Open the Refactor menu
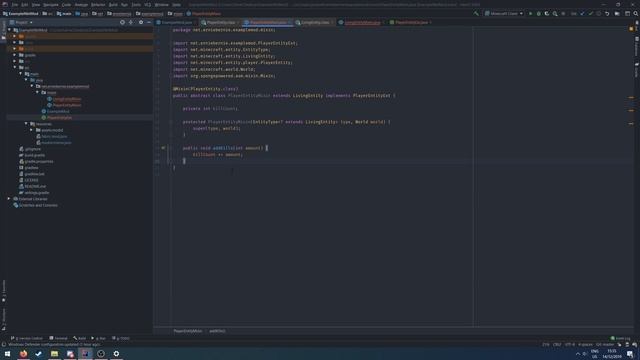 coord(98,4)
